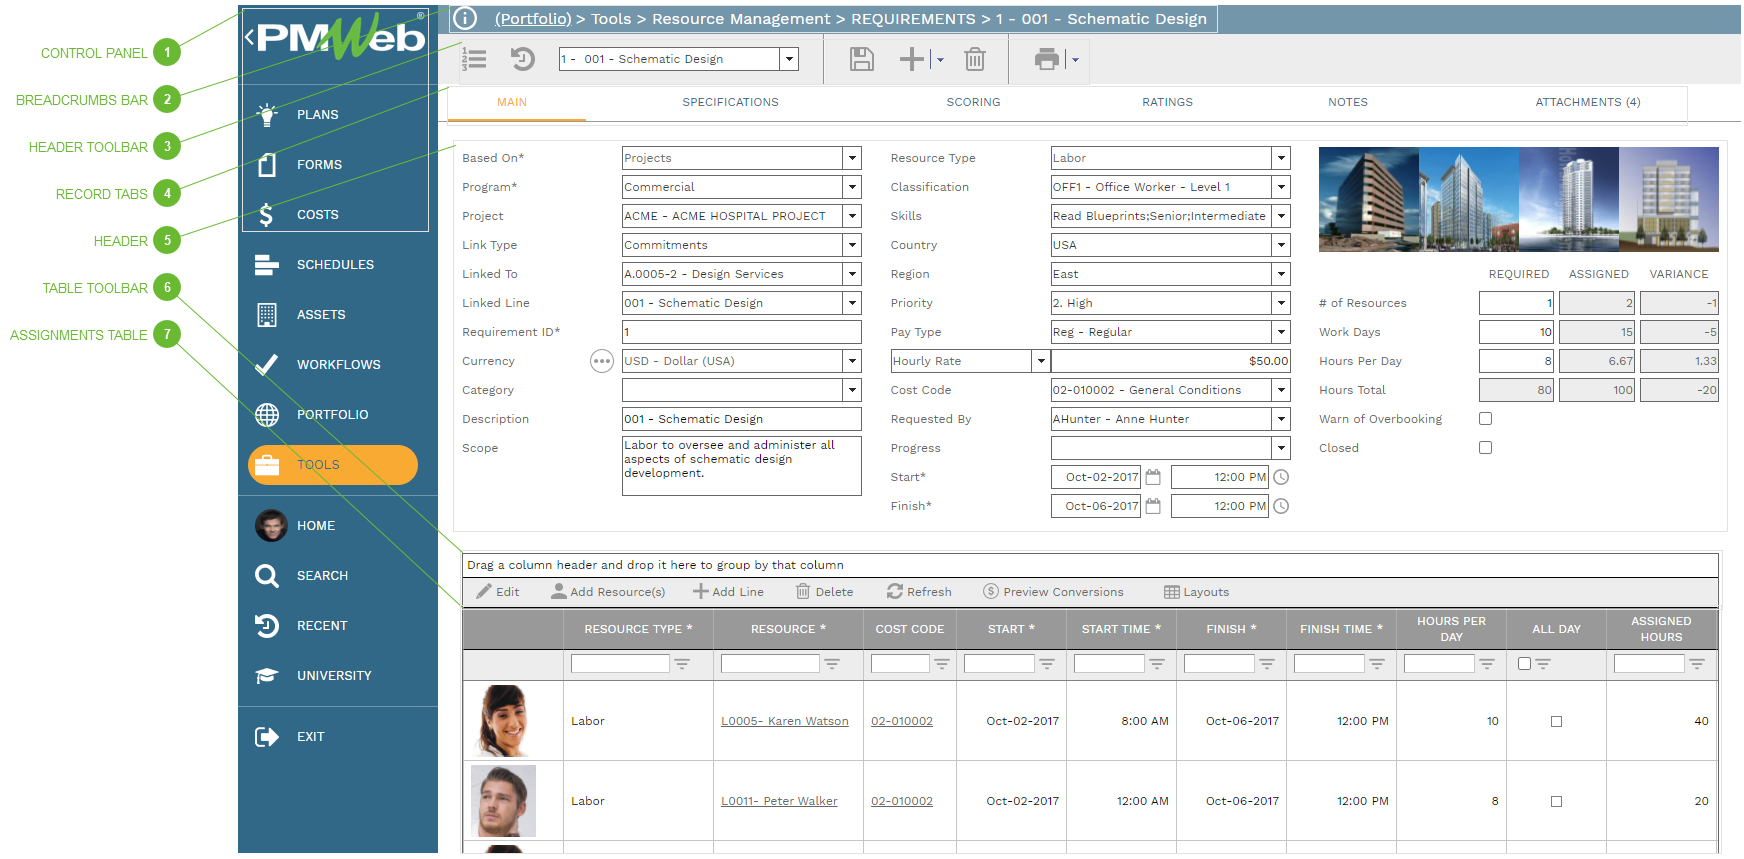Enable Warn of Overbooking checkbox
Screen dimensions: 1744x859
click(1485, 420)
